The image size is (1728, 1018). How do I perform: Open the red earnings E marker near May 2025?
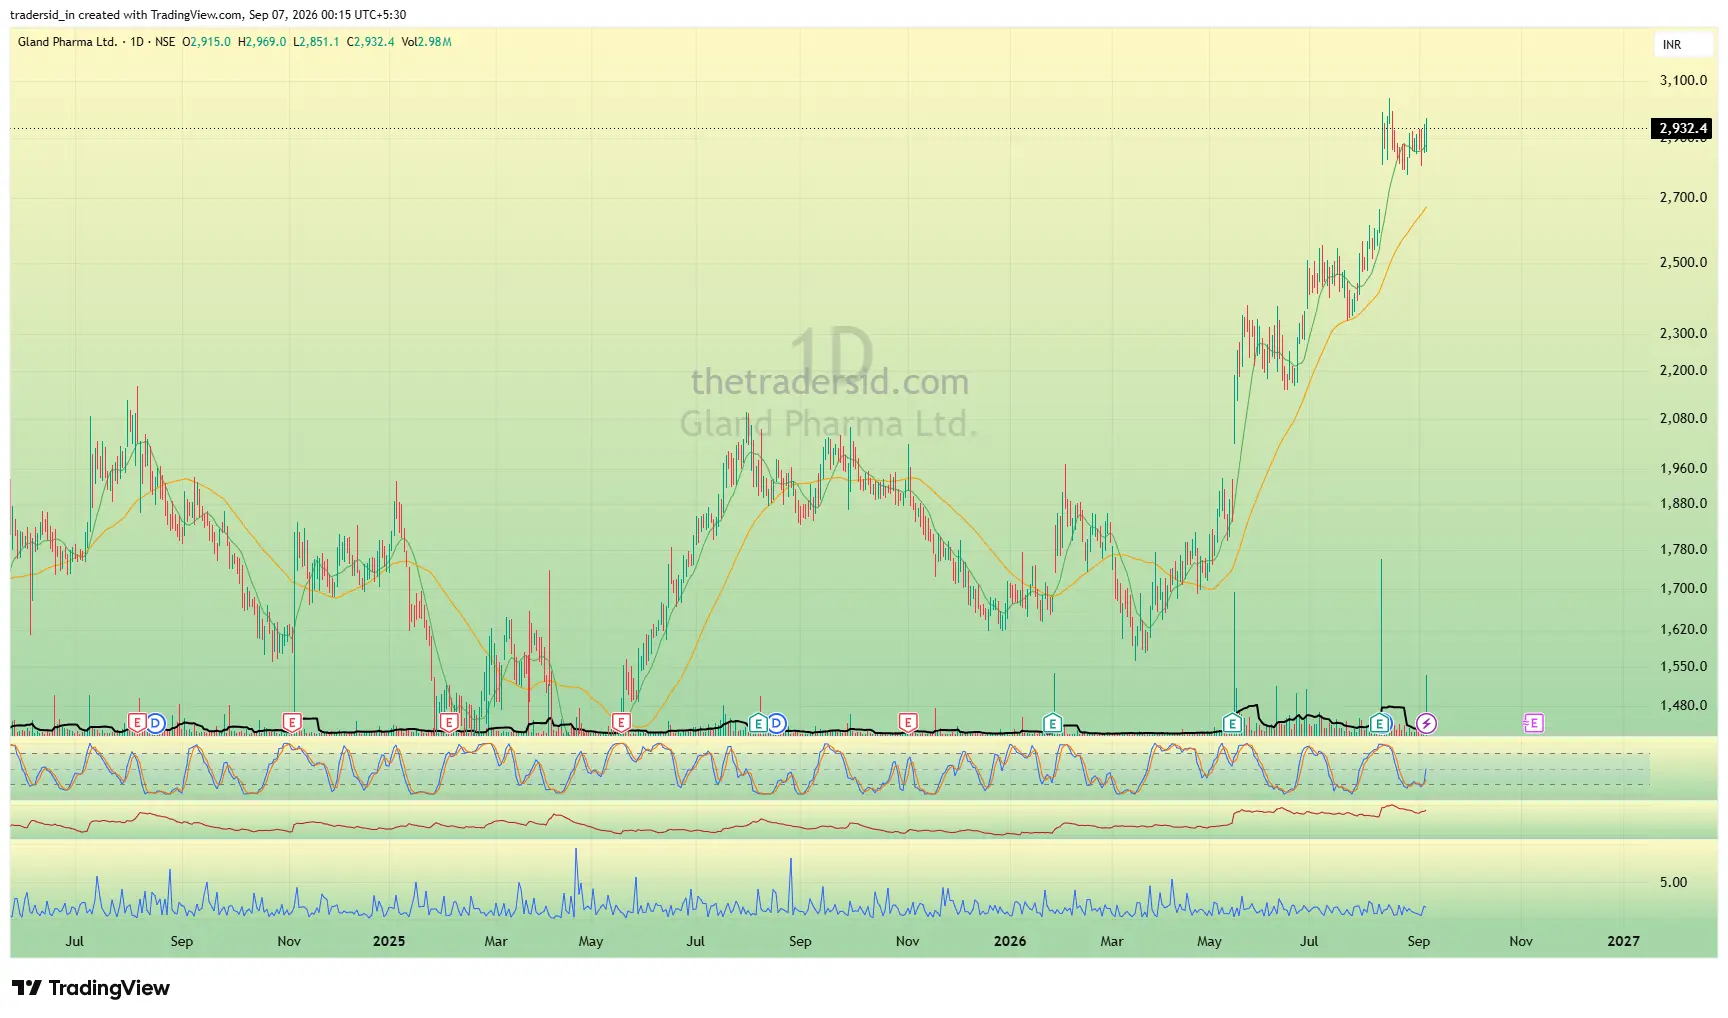coord(621,723)
